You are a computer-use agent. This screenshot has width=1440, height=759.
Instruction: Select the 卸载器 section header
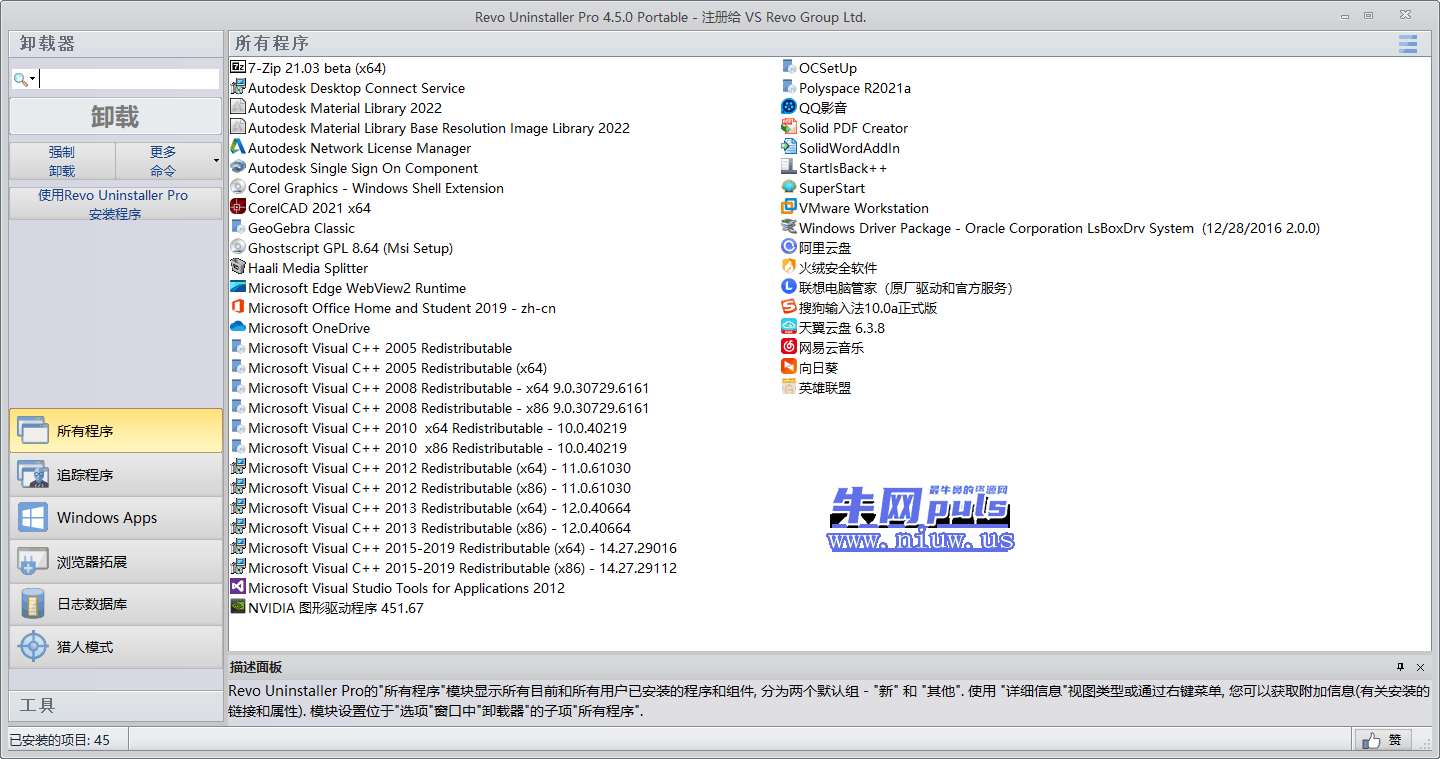pyautogui.click(x=116, y=44)
